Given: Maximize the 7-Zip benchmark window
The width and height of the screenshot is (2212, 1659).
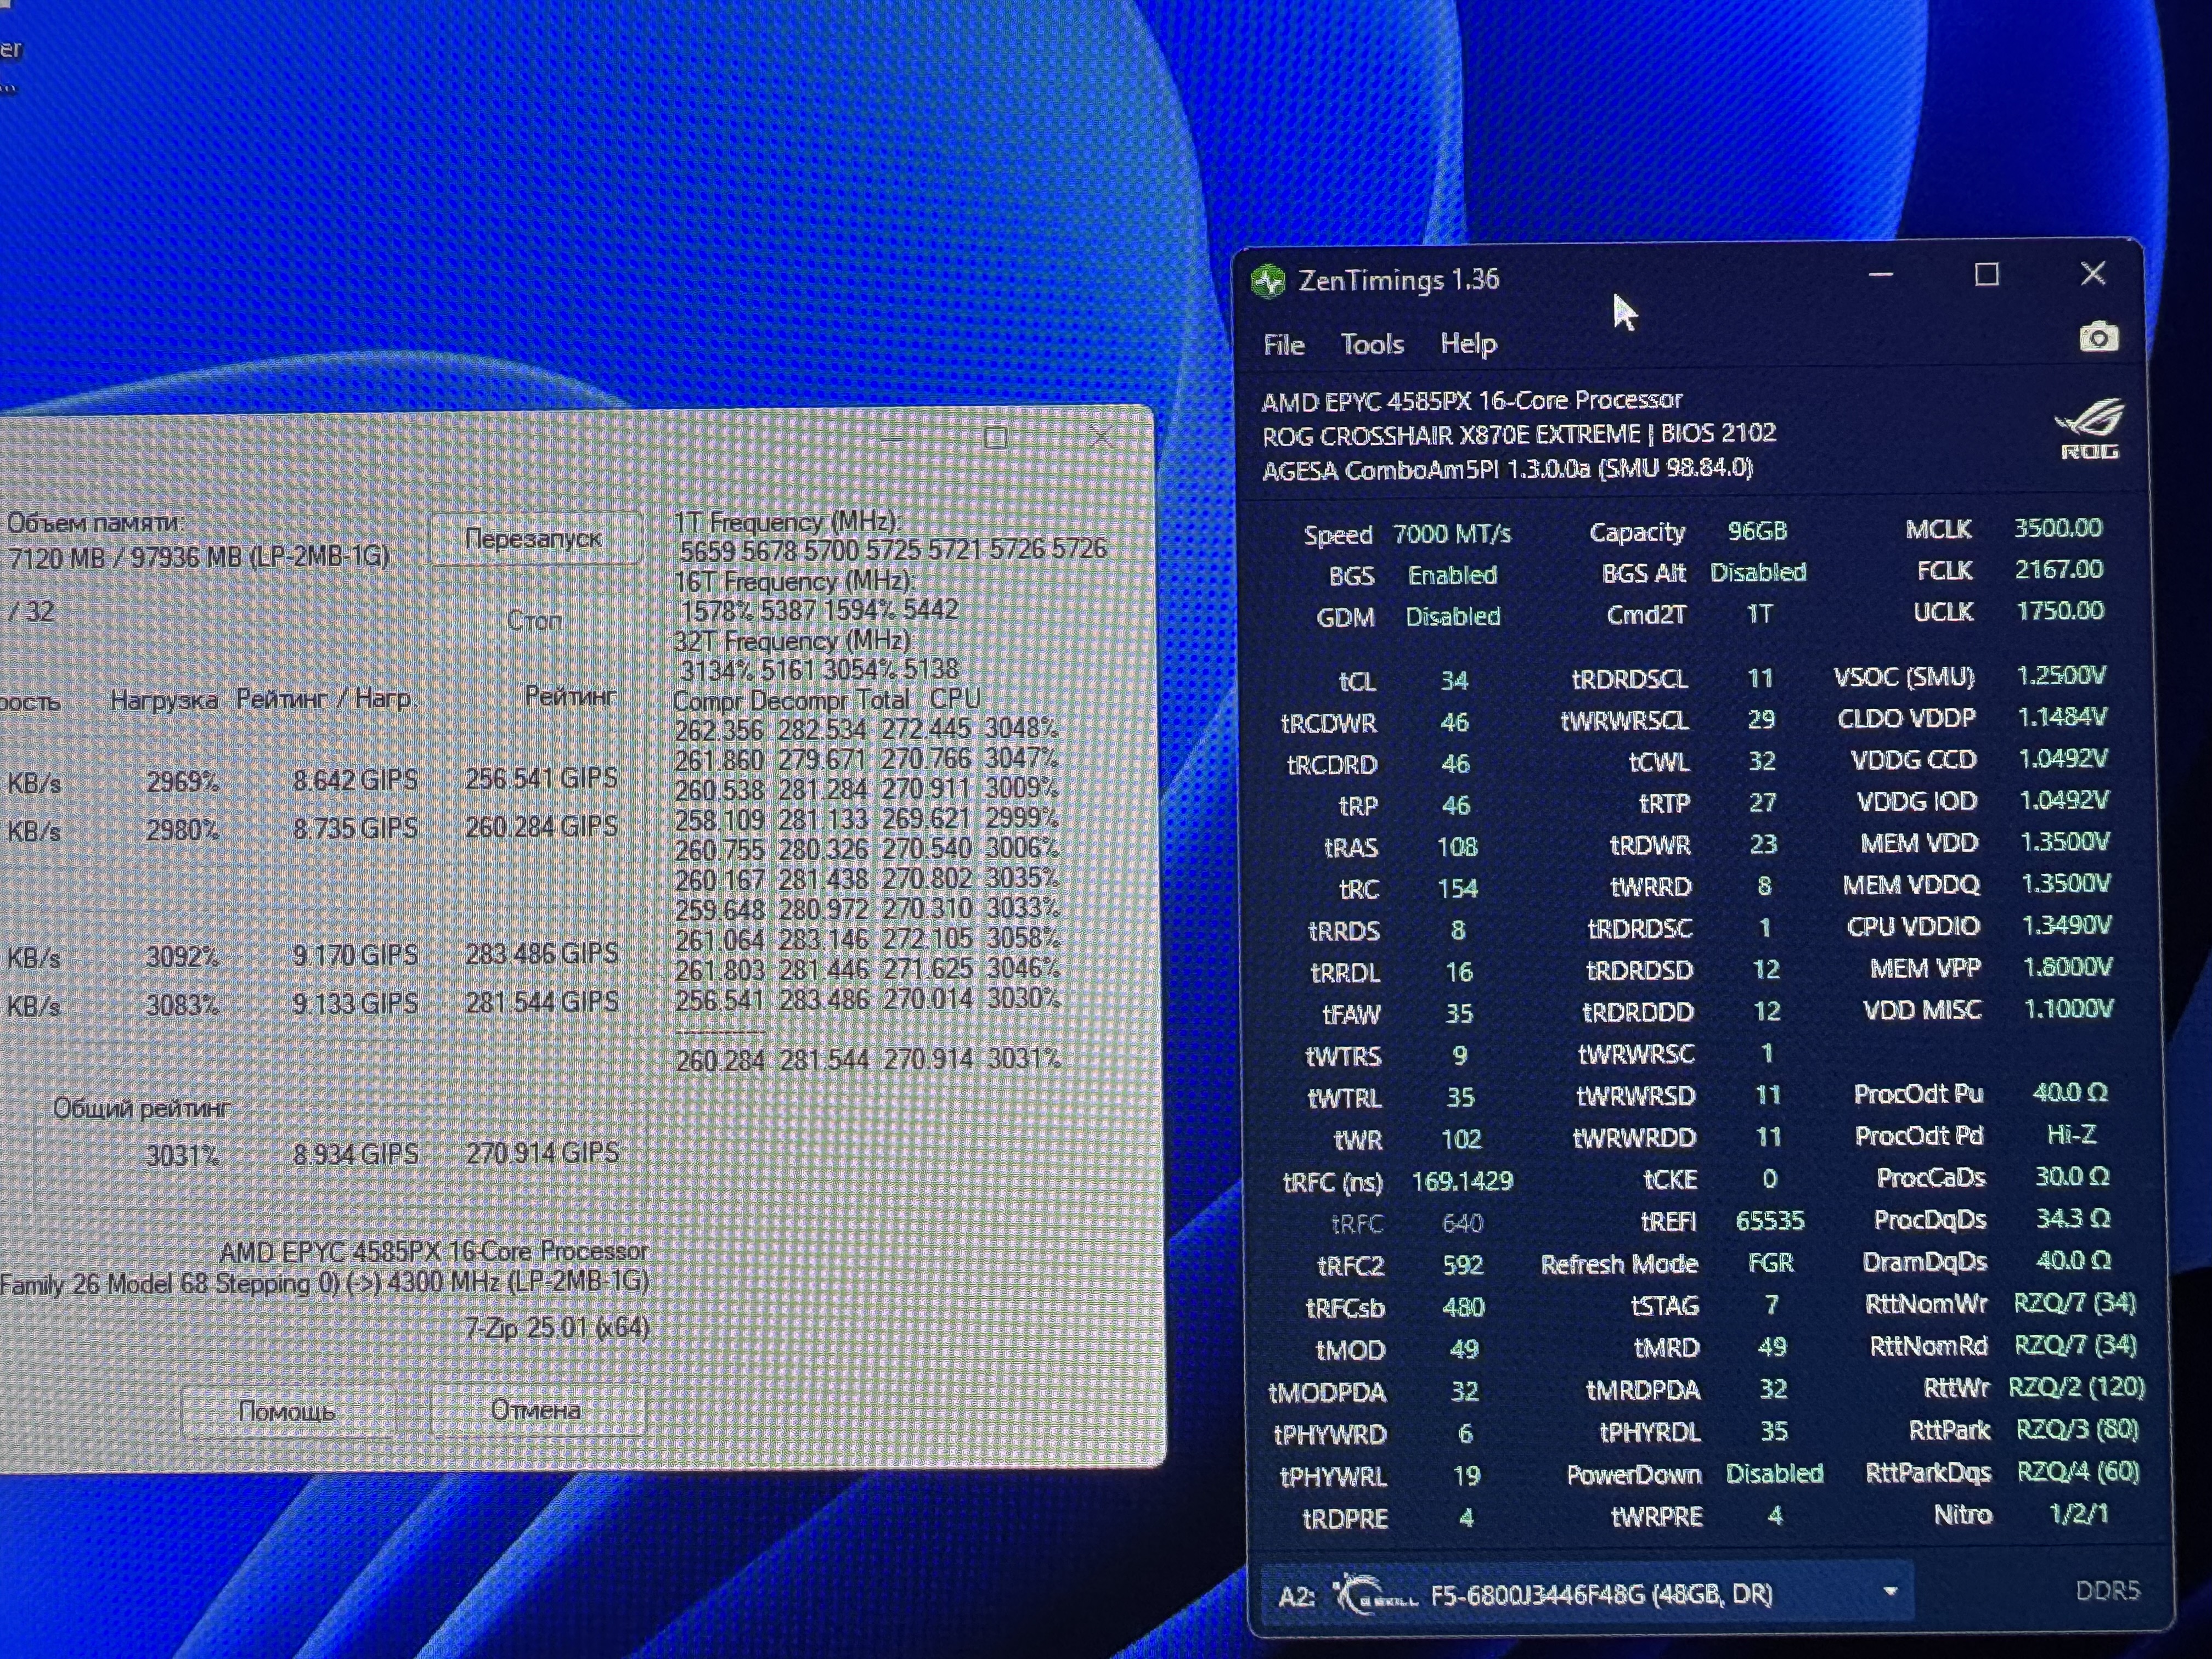Looking at the screenshot, I should coord(995,438).
